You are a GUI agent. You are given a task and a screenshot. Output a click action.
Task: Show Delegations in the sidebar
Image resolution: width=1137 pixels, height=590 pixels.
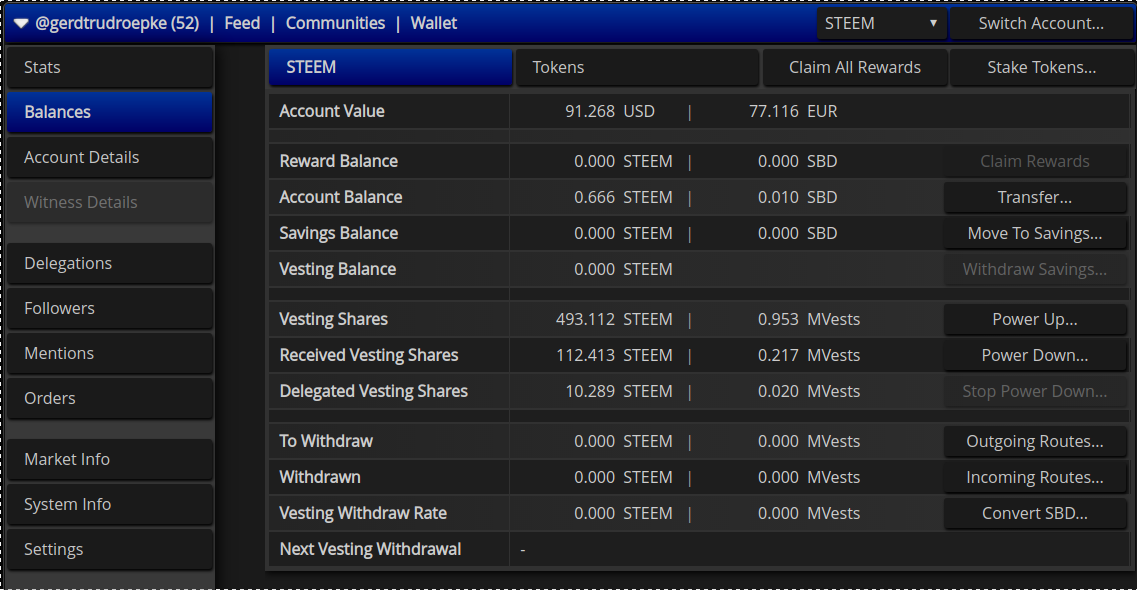point(110,263)
